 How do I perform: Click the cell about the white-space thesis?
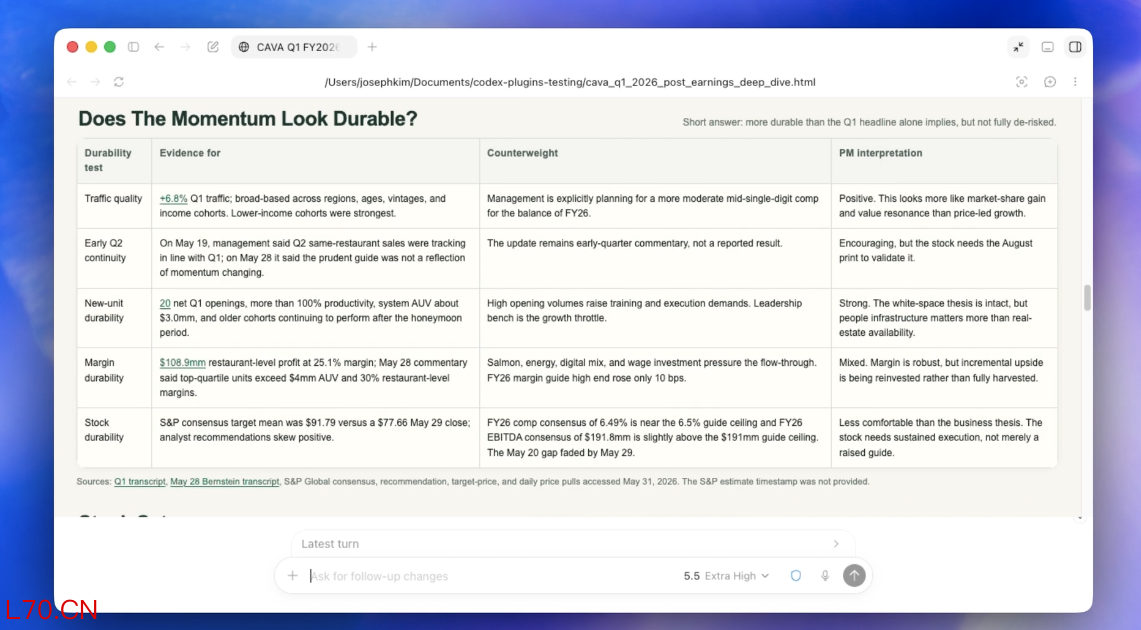(944, 318)
